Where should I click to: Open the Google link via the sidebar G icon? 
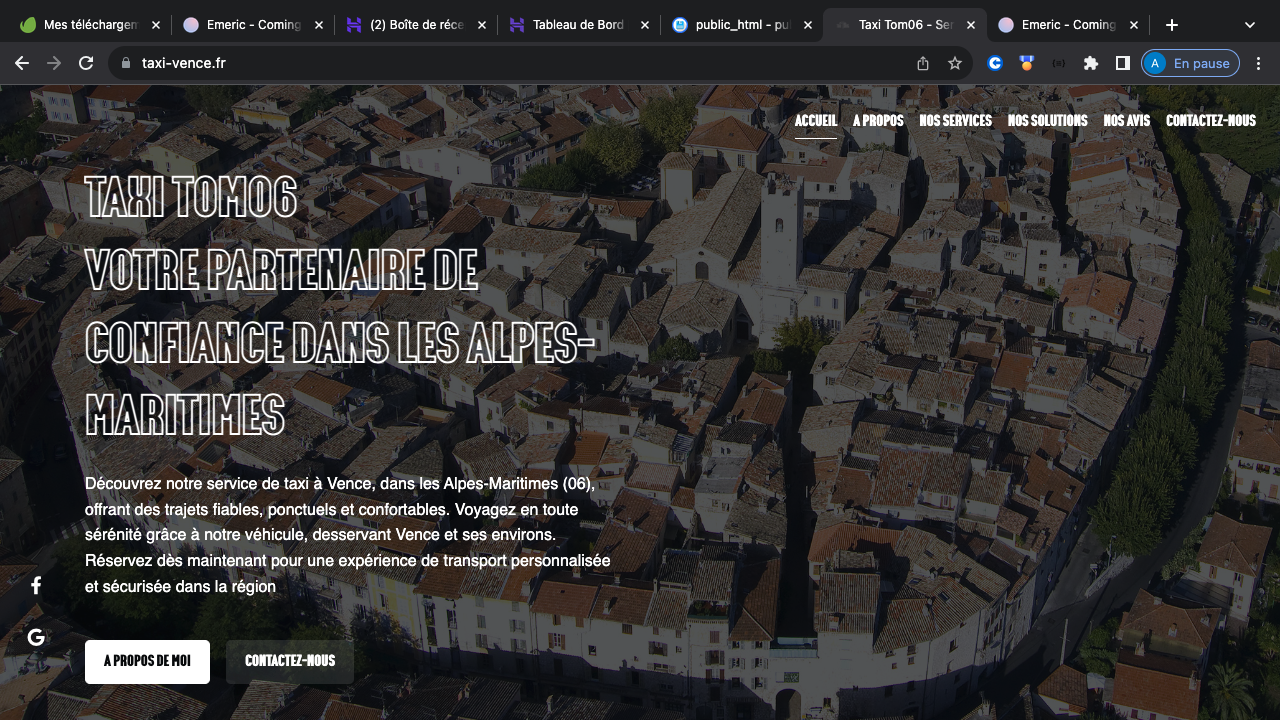click(36, 637)
